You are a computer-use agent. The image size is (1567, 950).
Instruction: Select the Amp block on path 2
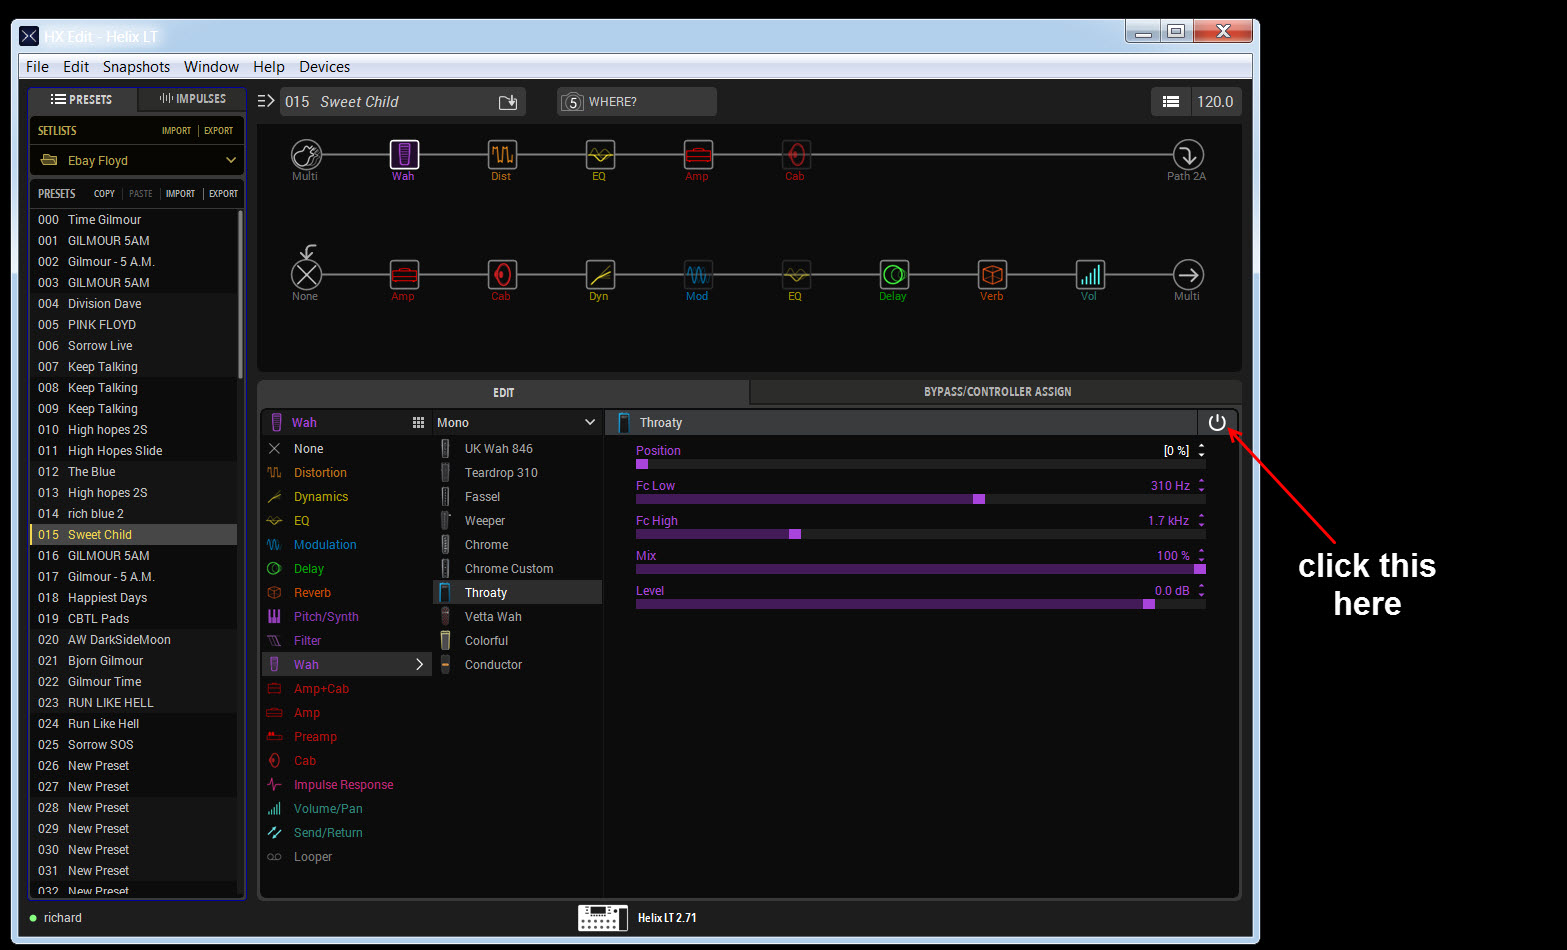pos(403,274)
